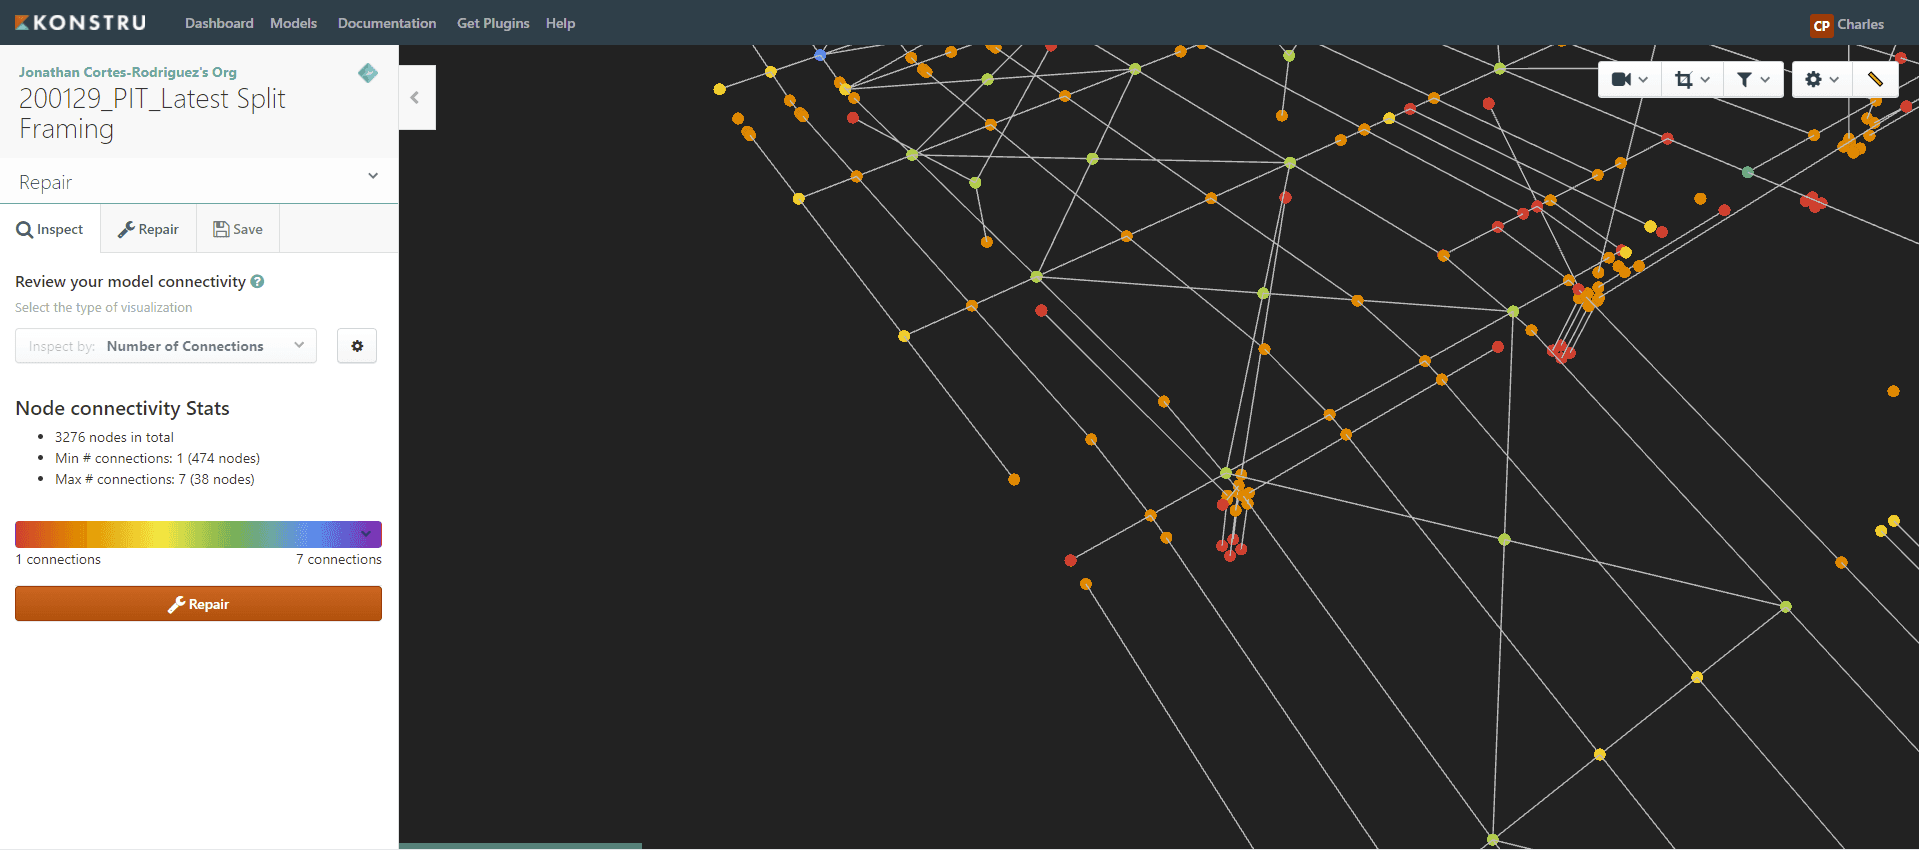
Task: Click the connectivity help question mark
Action: [x=258, y=282]
